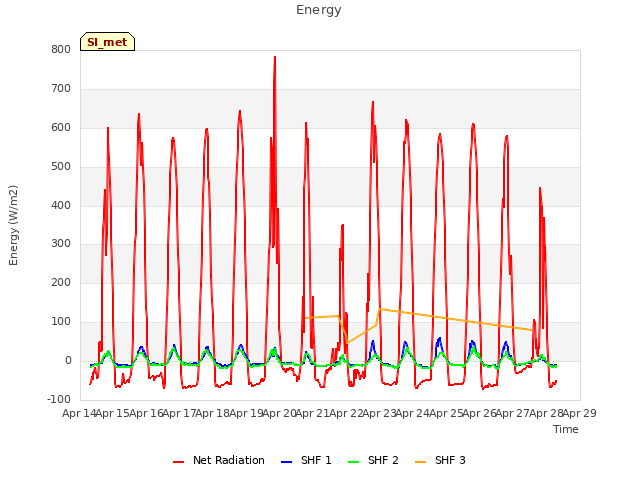
Task: Click the SI_met annotation label
Action: click(107, 42)
